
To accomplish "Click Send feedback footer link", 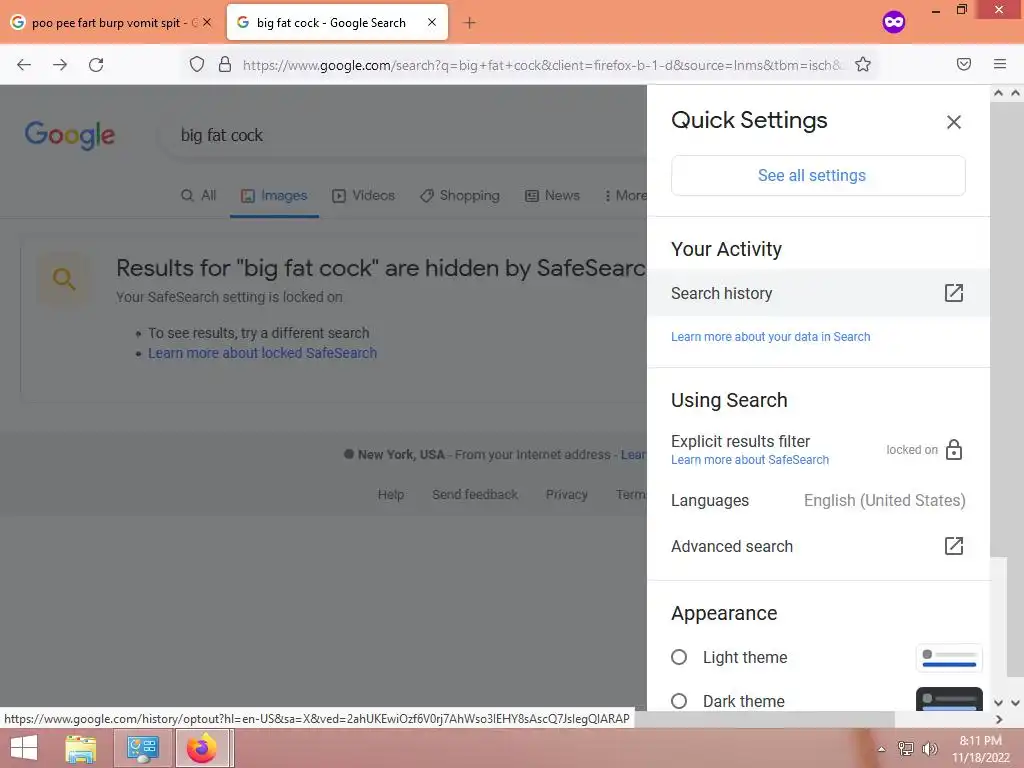I will tap(475, 494).
